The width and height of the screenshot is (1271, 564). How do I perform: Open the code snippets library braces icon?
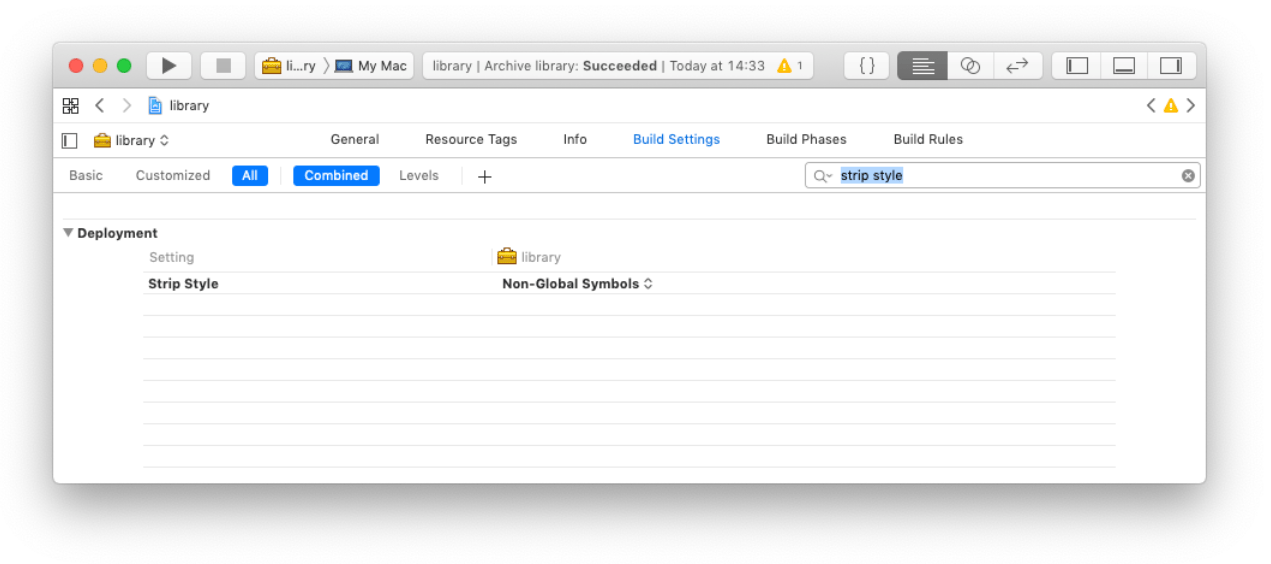tap(867, 66)
